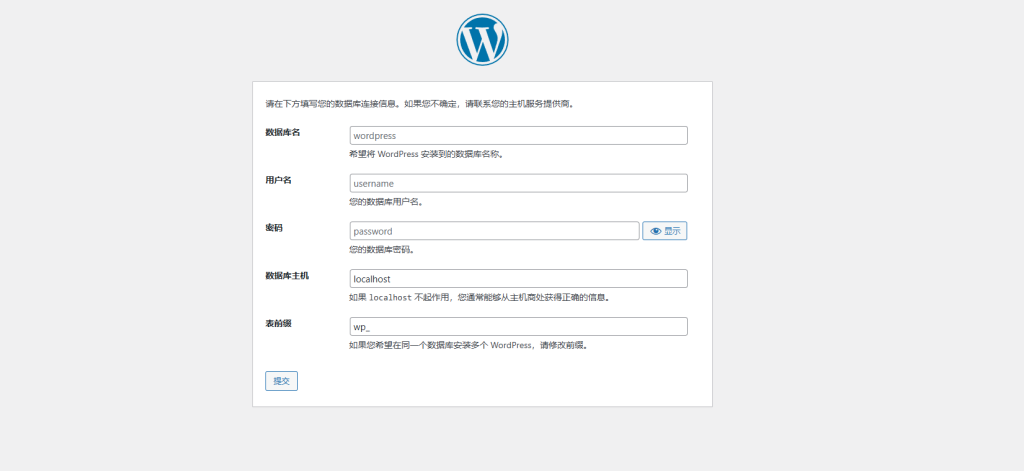Click the 密码 password input field
This screenshot has height=471, width=1024.
tap(494, 231)
